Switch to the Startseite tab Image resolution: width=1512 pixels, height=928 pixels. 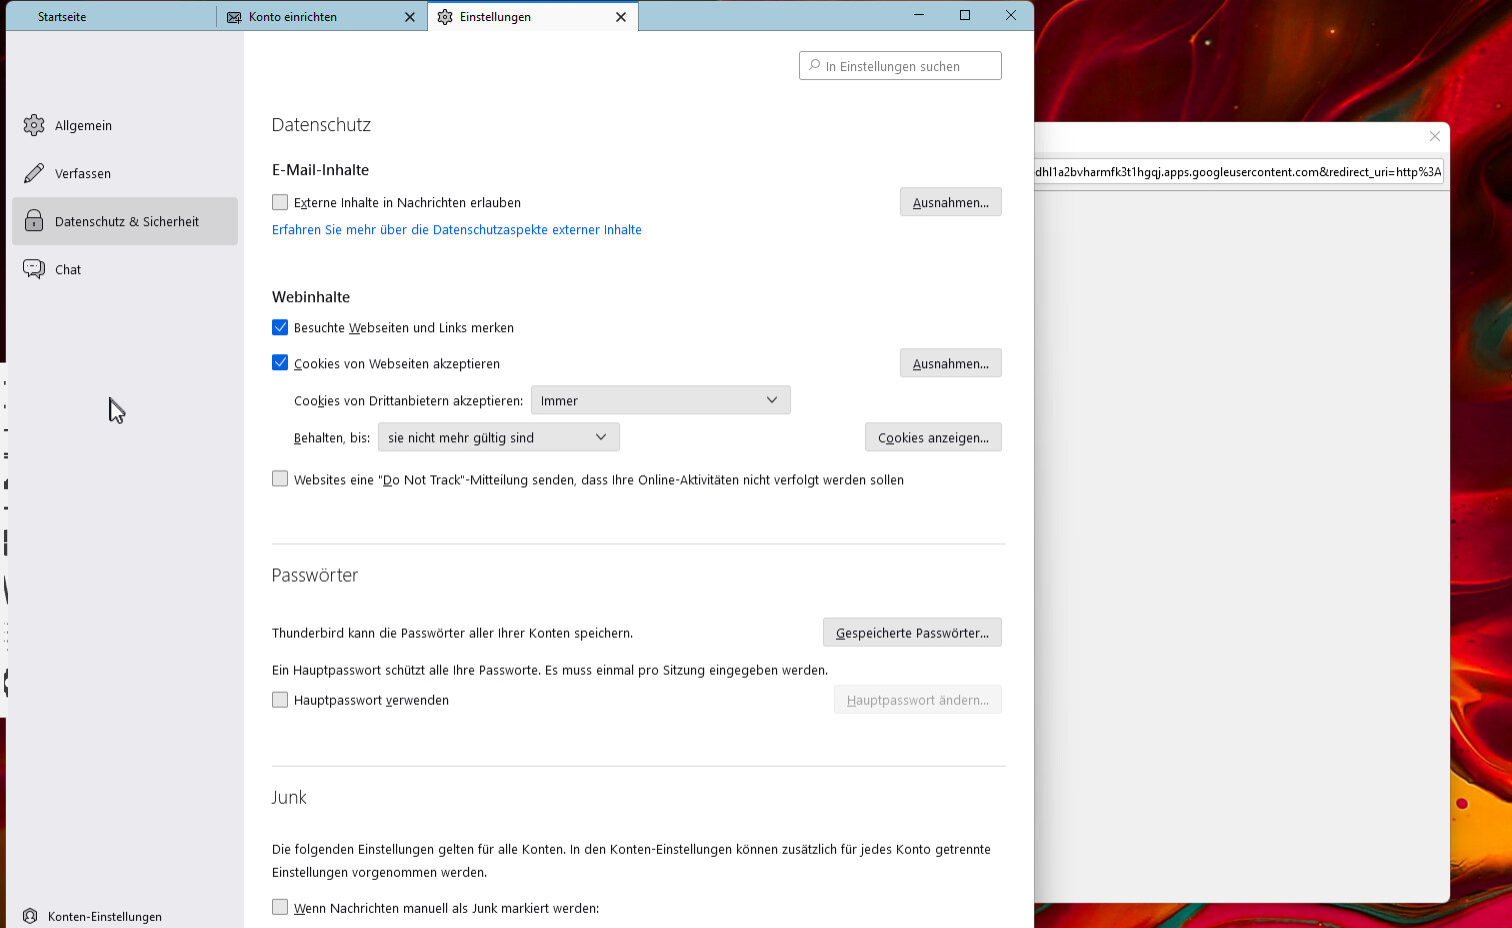(x=62, y=17)
